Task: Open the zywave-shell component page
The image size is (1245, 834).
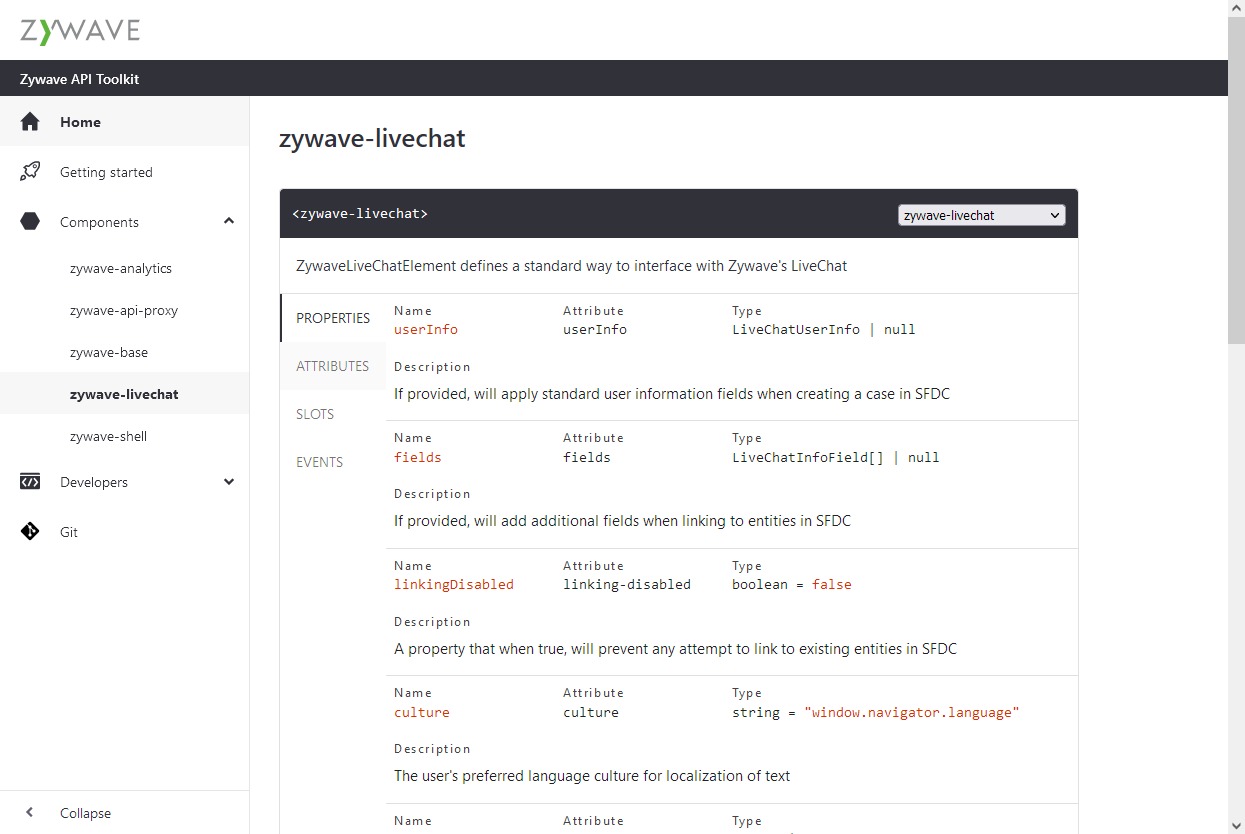Action: pyautogui.click(x=125, y=436)
